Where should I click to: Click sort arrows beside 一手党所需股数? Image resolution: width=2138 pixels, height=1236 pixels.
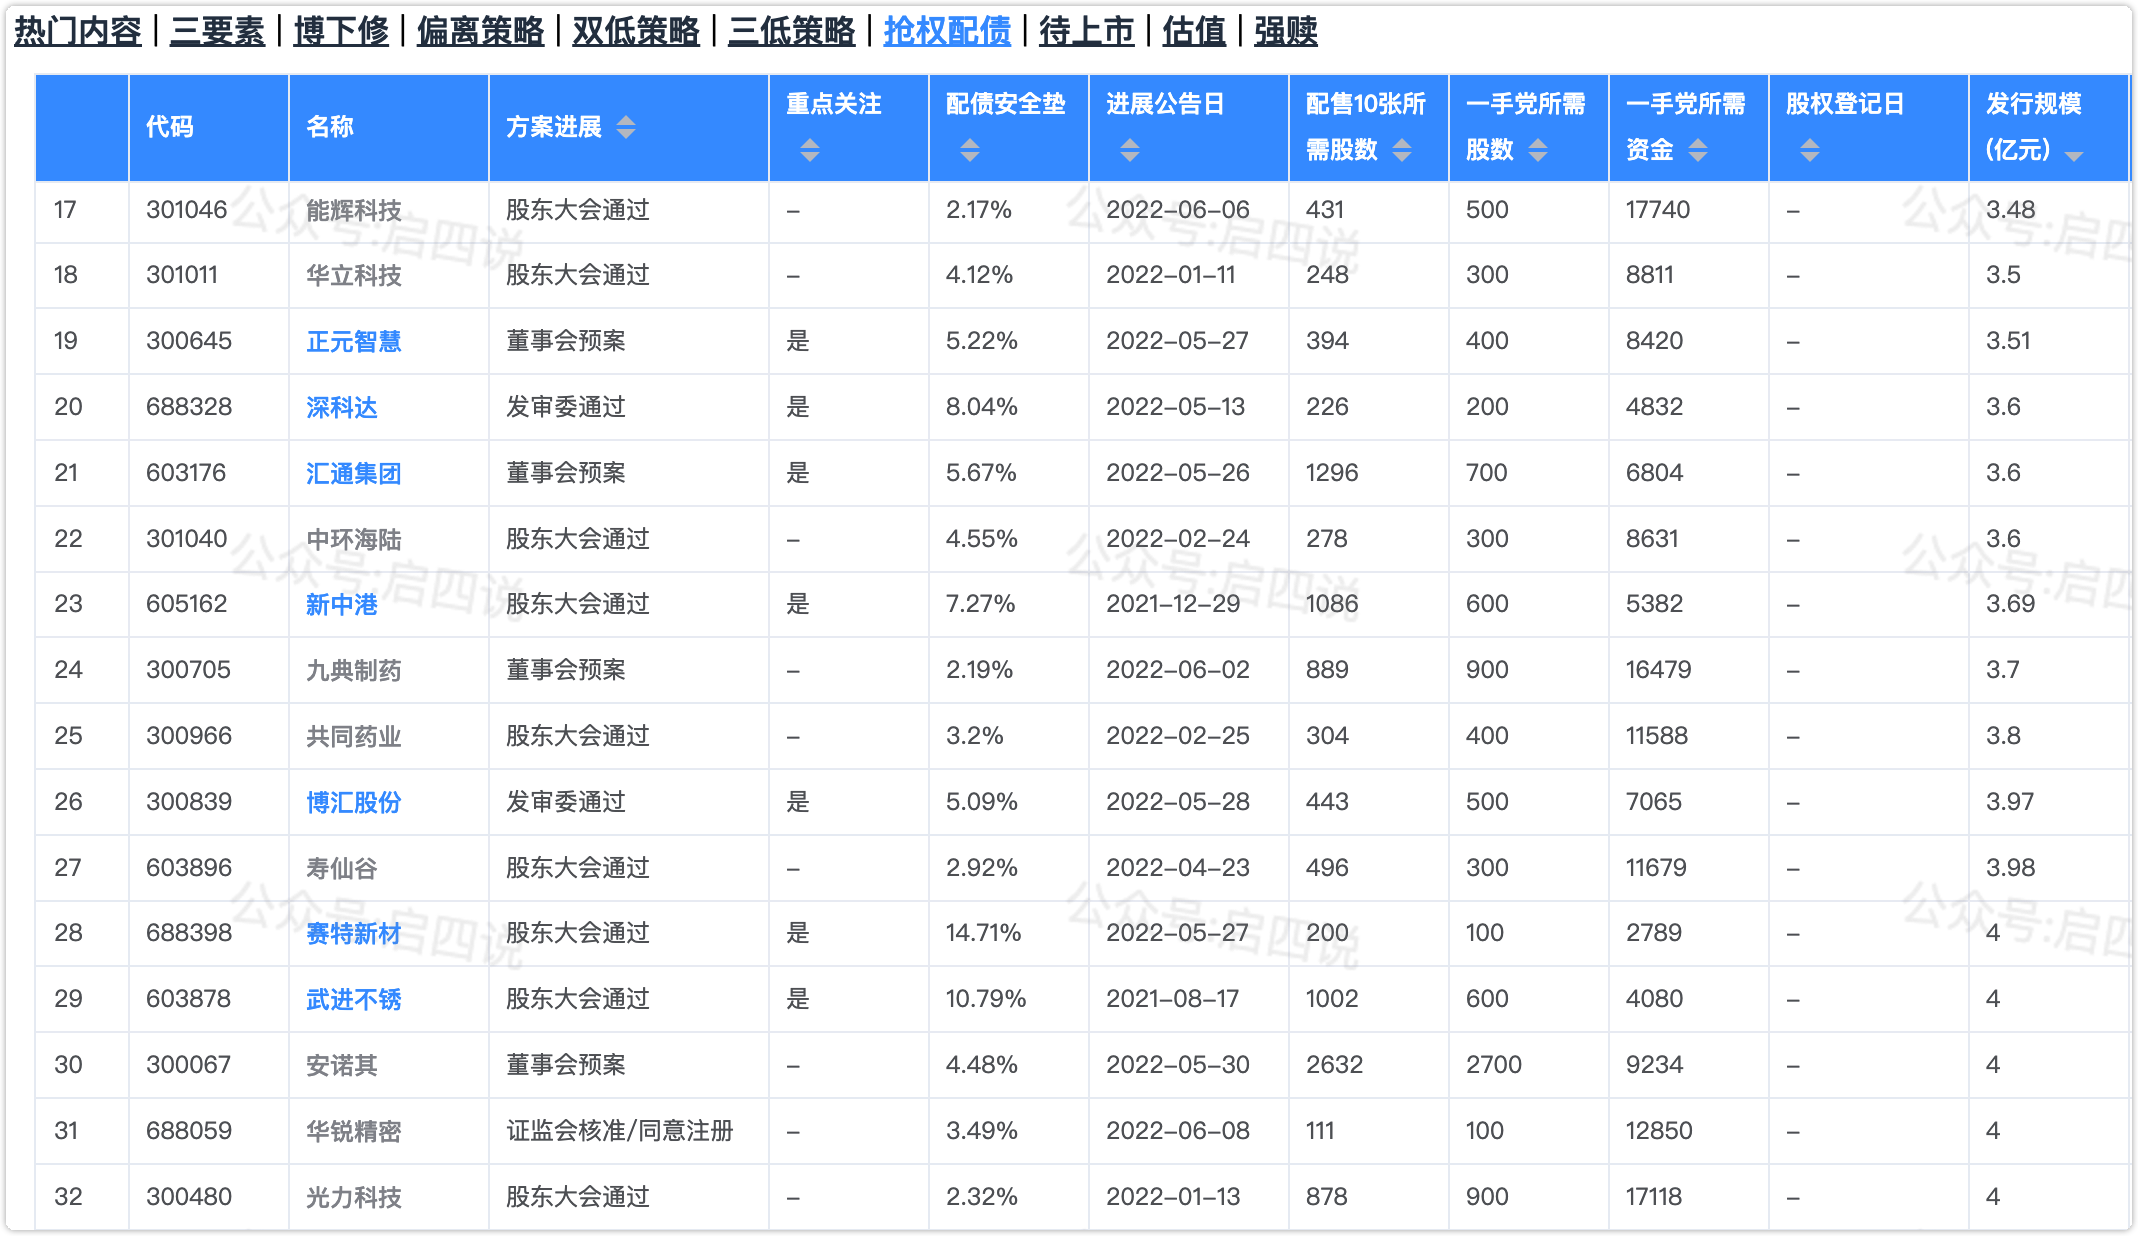coord(1538,151)
